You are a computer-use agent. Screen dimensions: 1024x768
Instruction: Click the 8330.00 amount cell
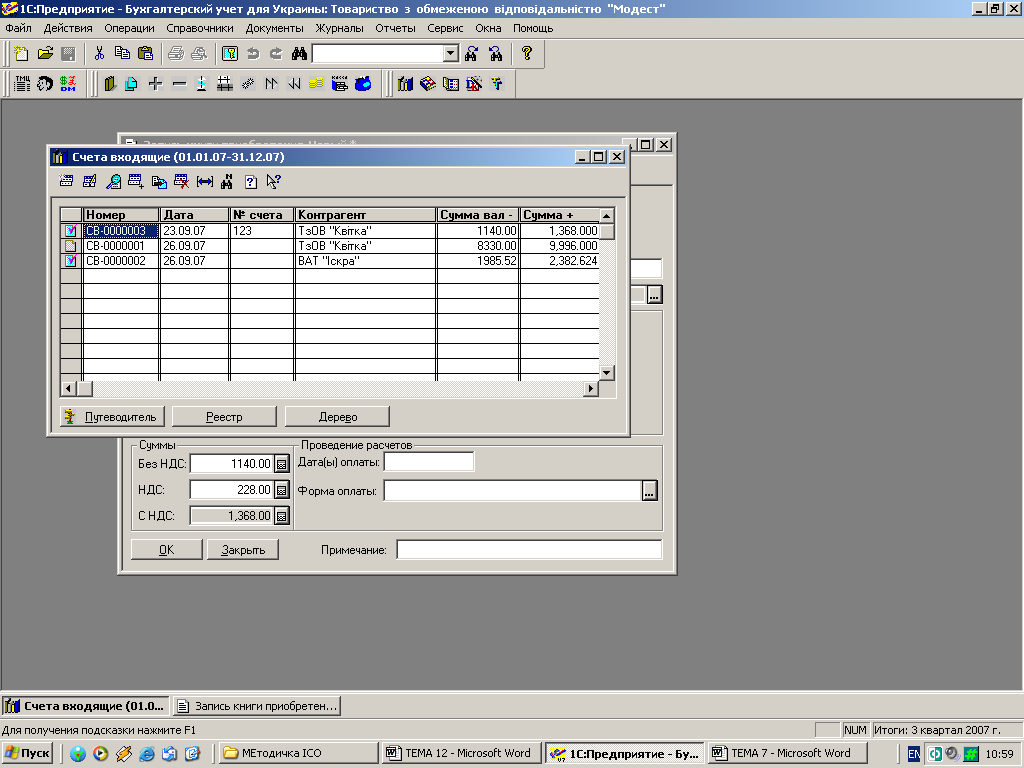point(478,246)
